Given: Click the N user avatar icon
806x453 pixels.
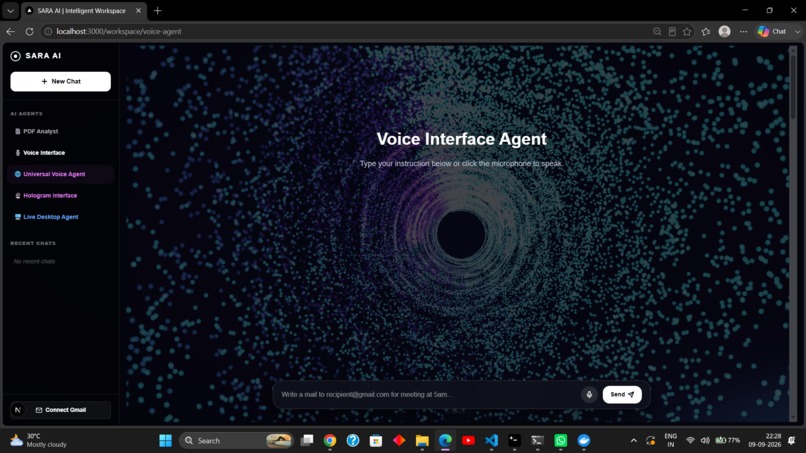Looking at the screenshot, I should point(17,410).
